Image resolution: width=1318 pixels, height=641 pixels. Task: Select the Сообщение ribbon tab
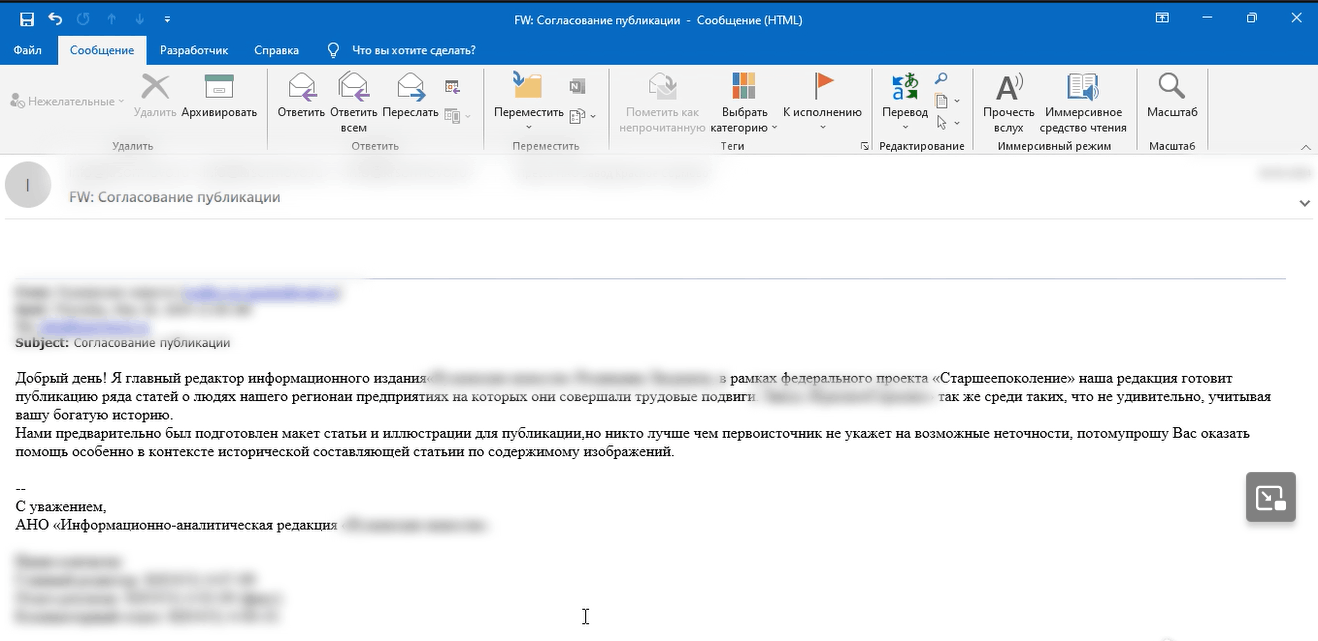[102, 50]
